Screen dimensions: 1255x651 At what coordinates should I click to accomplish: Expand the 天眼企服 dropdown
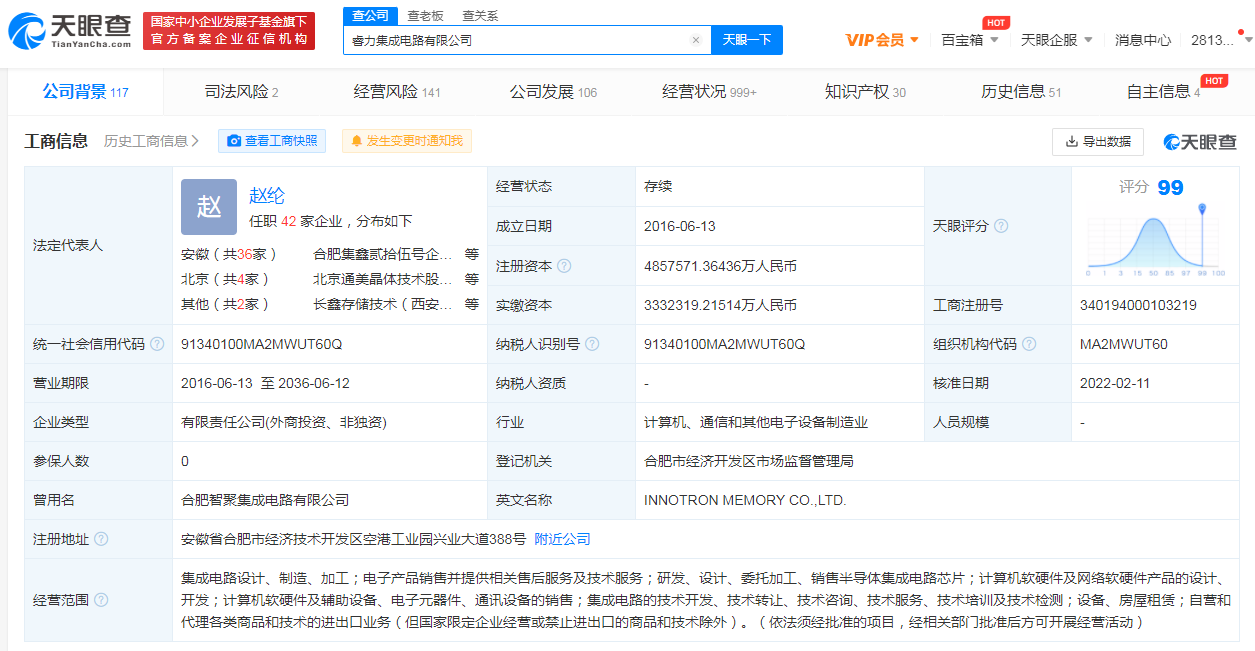[1056, 40]
